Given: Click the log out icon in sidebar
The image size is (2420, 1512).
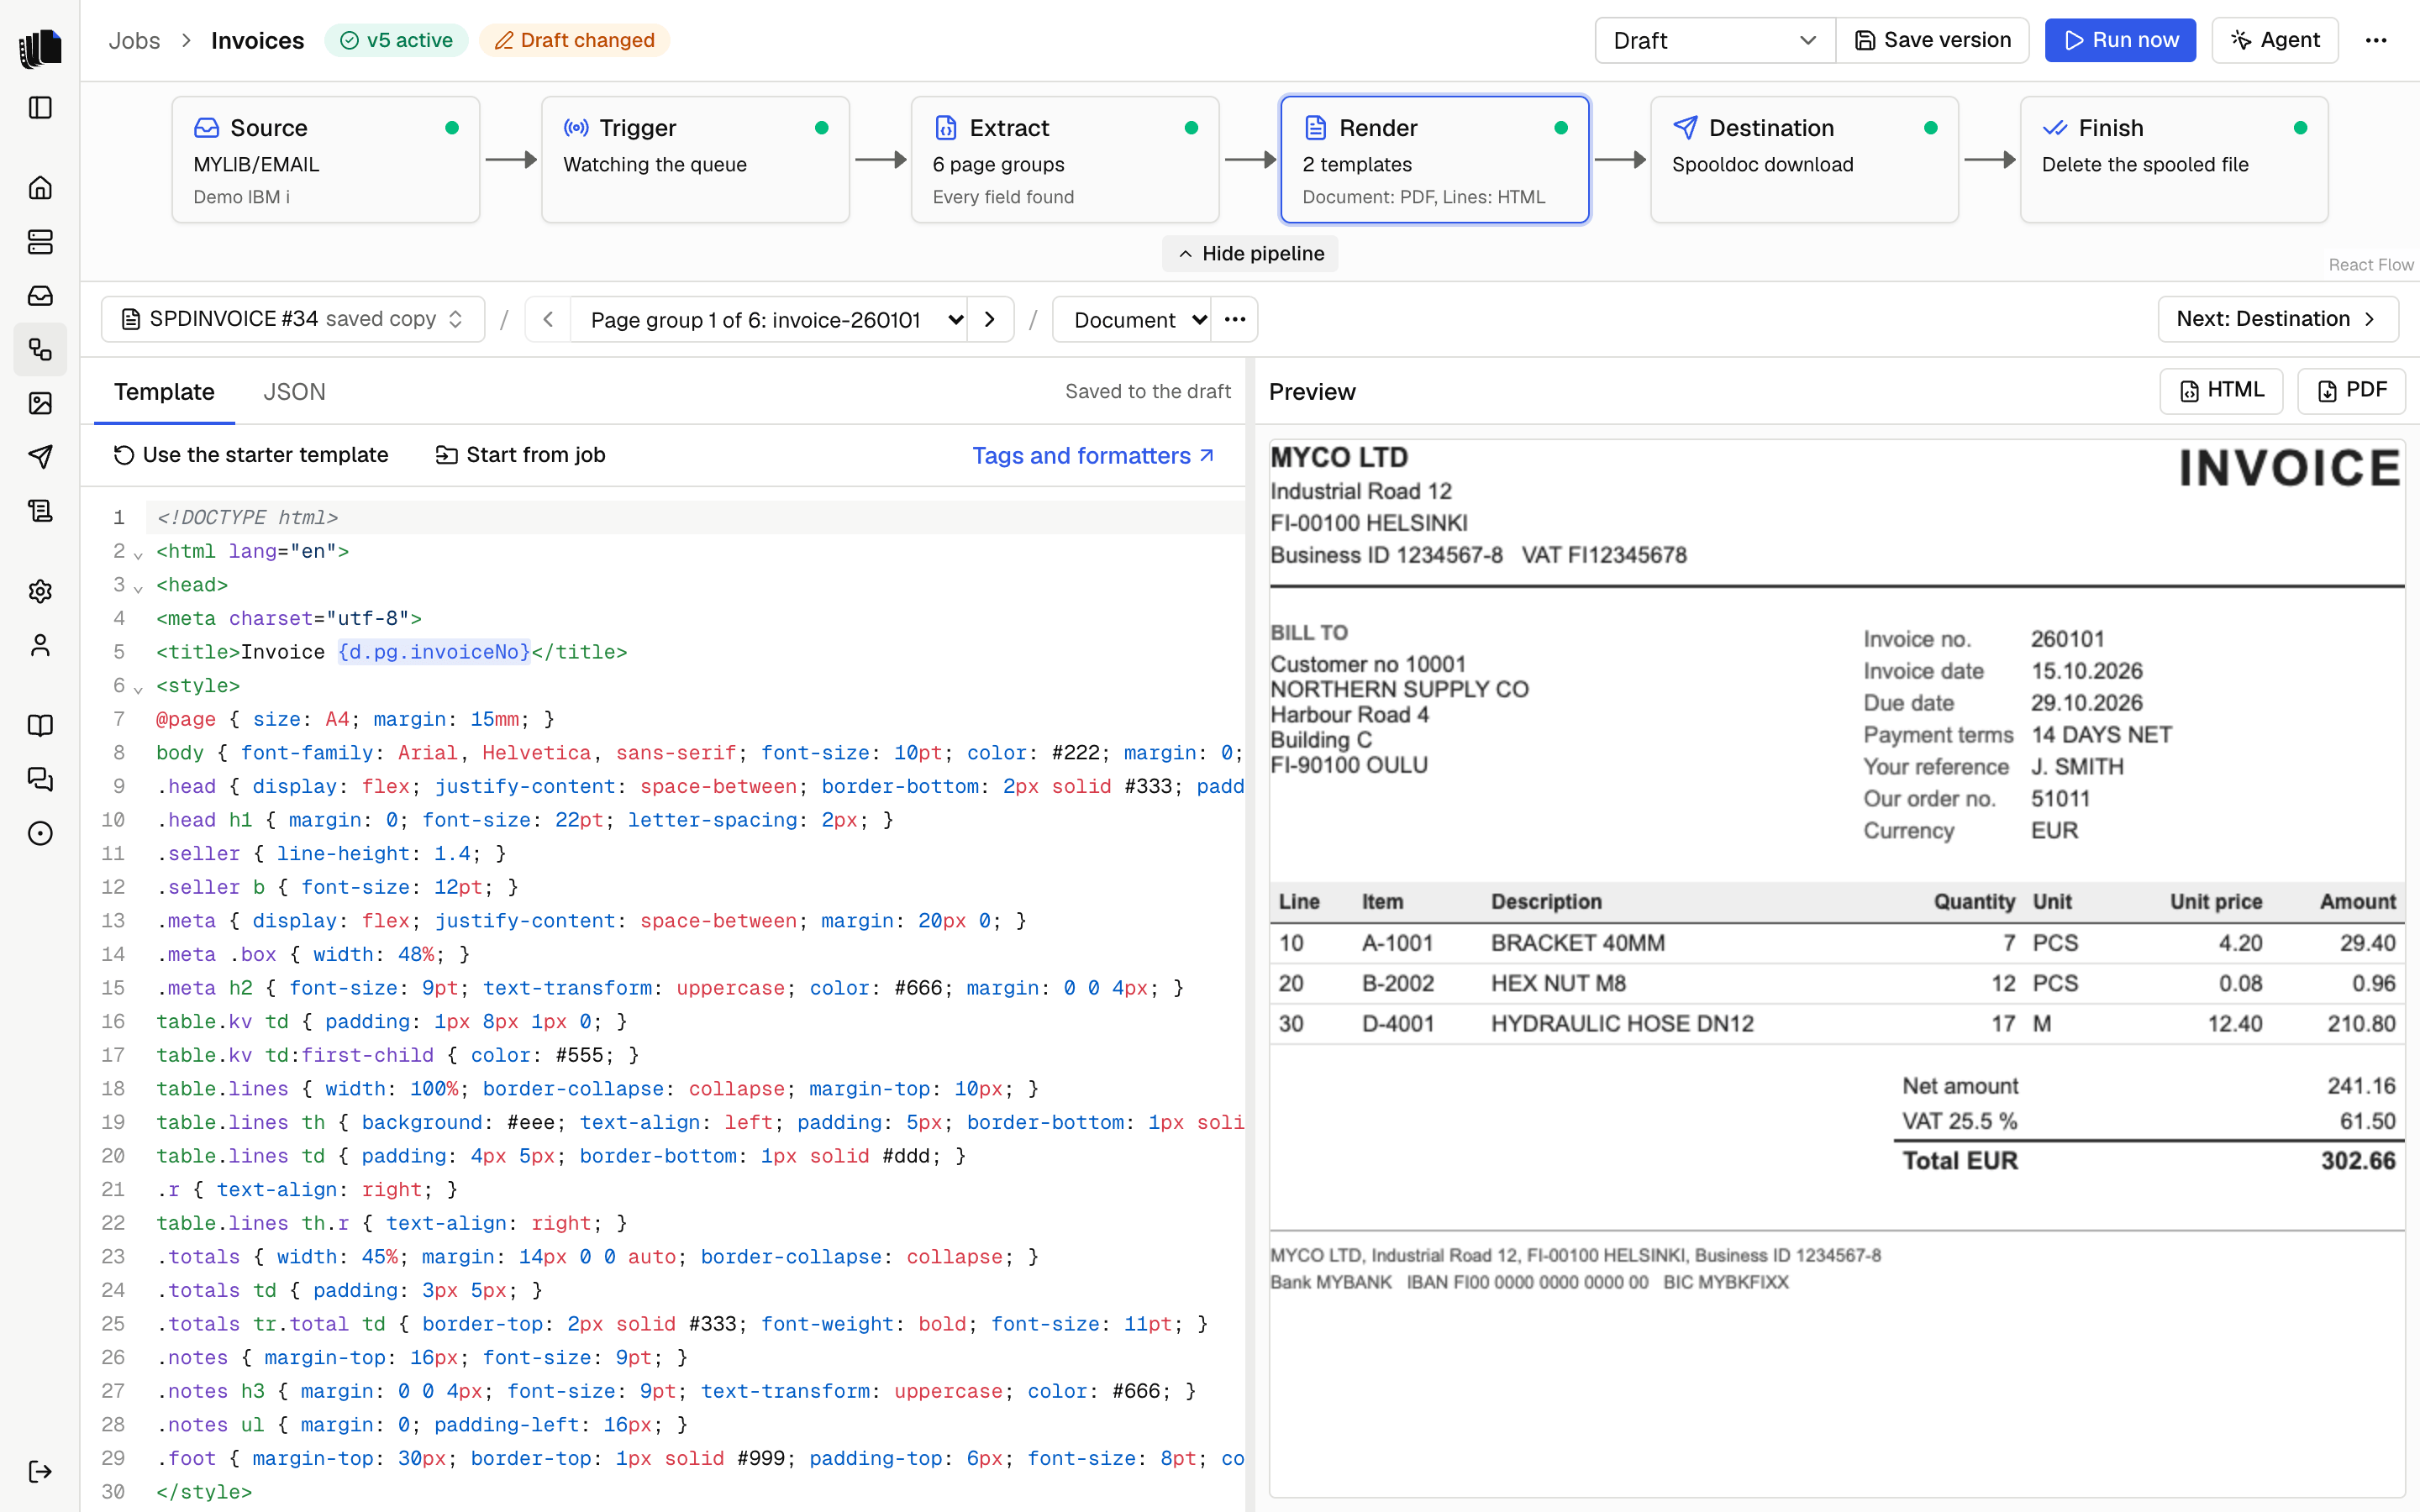Looking at the screenshot, I should (40, 1471).
